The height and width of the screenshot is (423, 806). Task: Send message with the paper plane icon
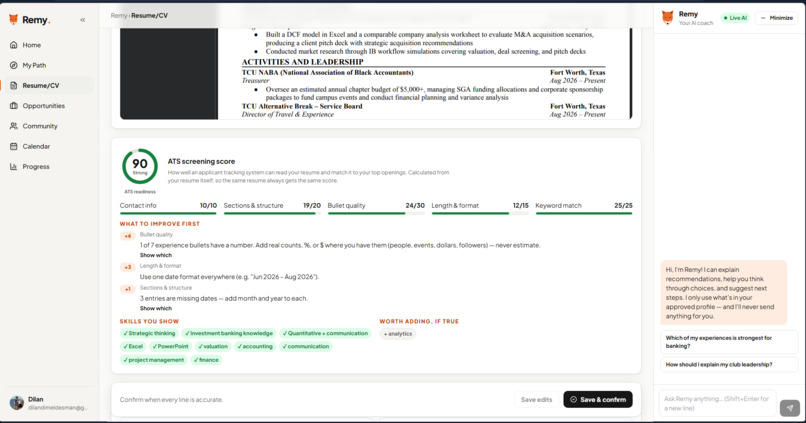point(790,408)
